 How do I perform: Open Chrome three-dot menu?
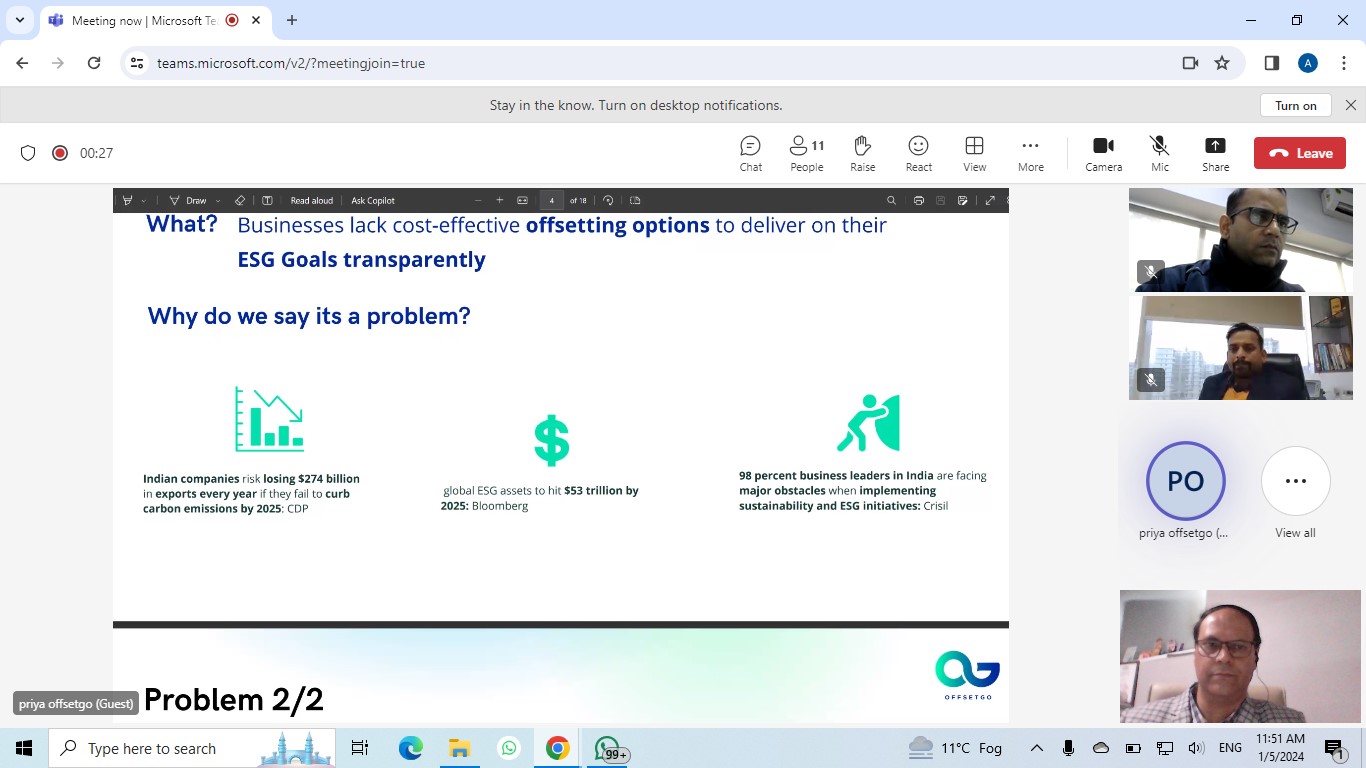tap(1344, 63)
